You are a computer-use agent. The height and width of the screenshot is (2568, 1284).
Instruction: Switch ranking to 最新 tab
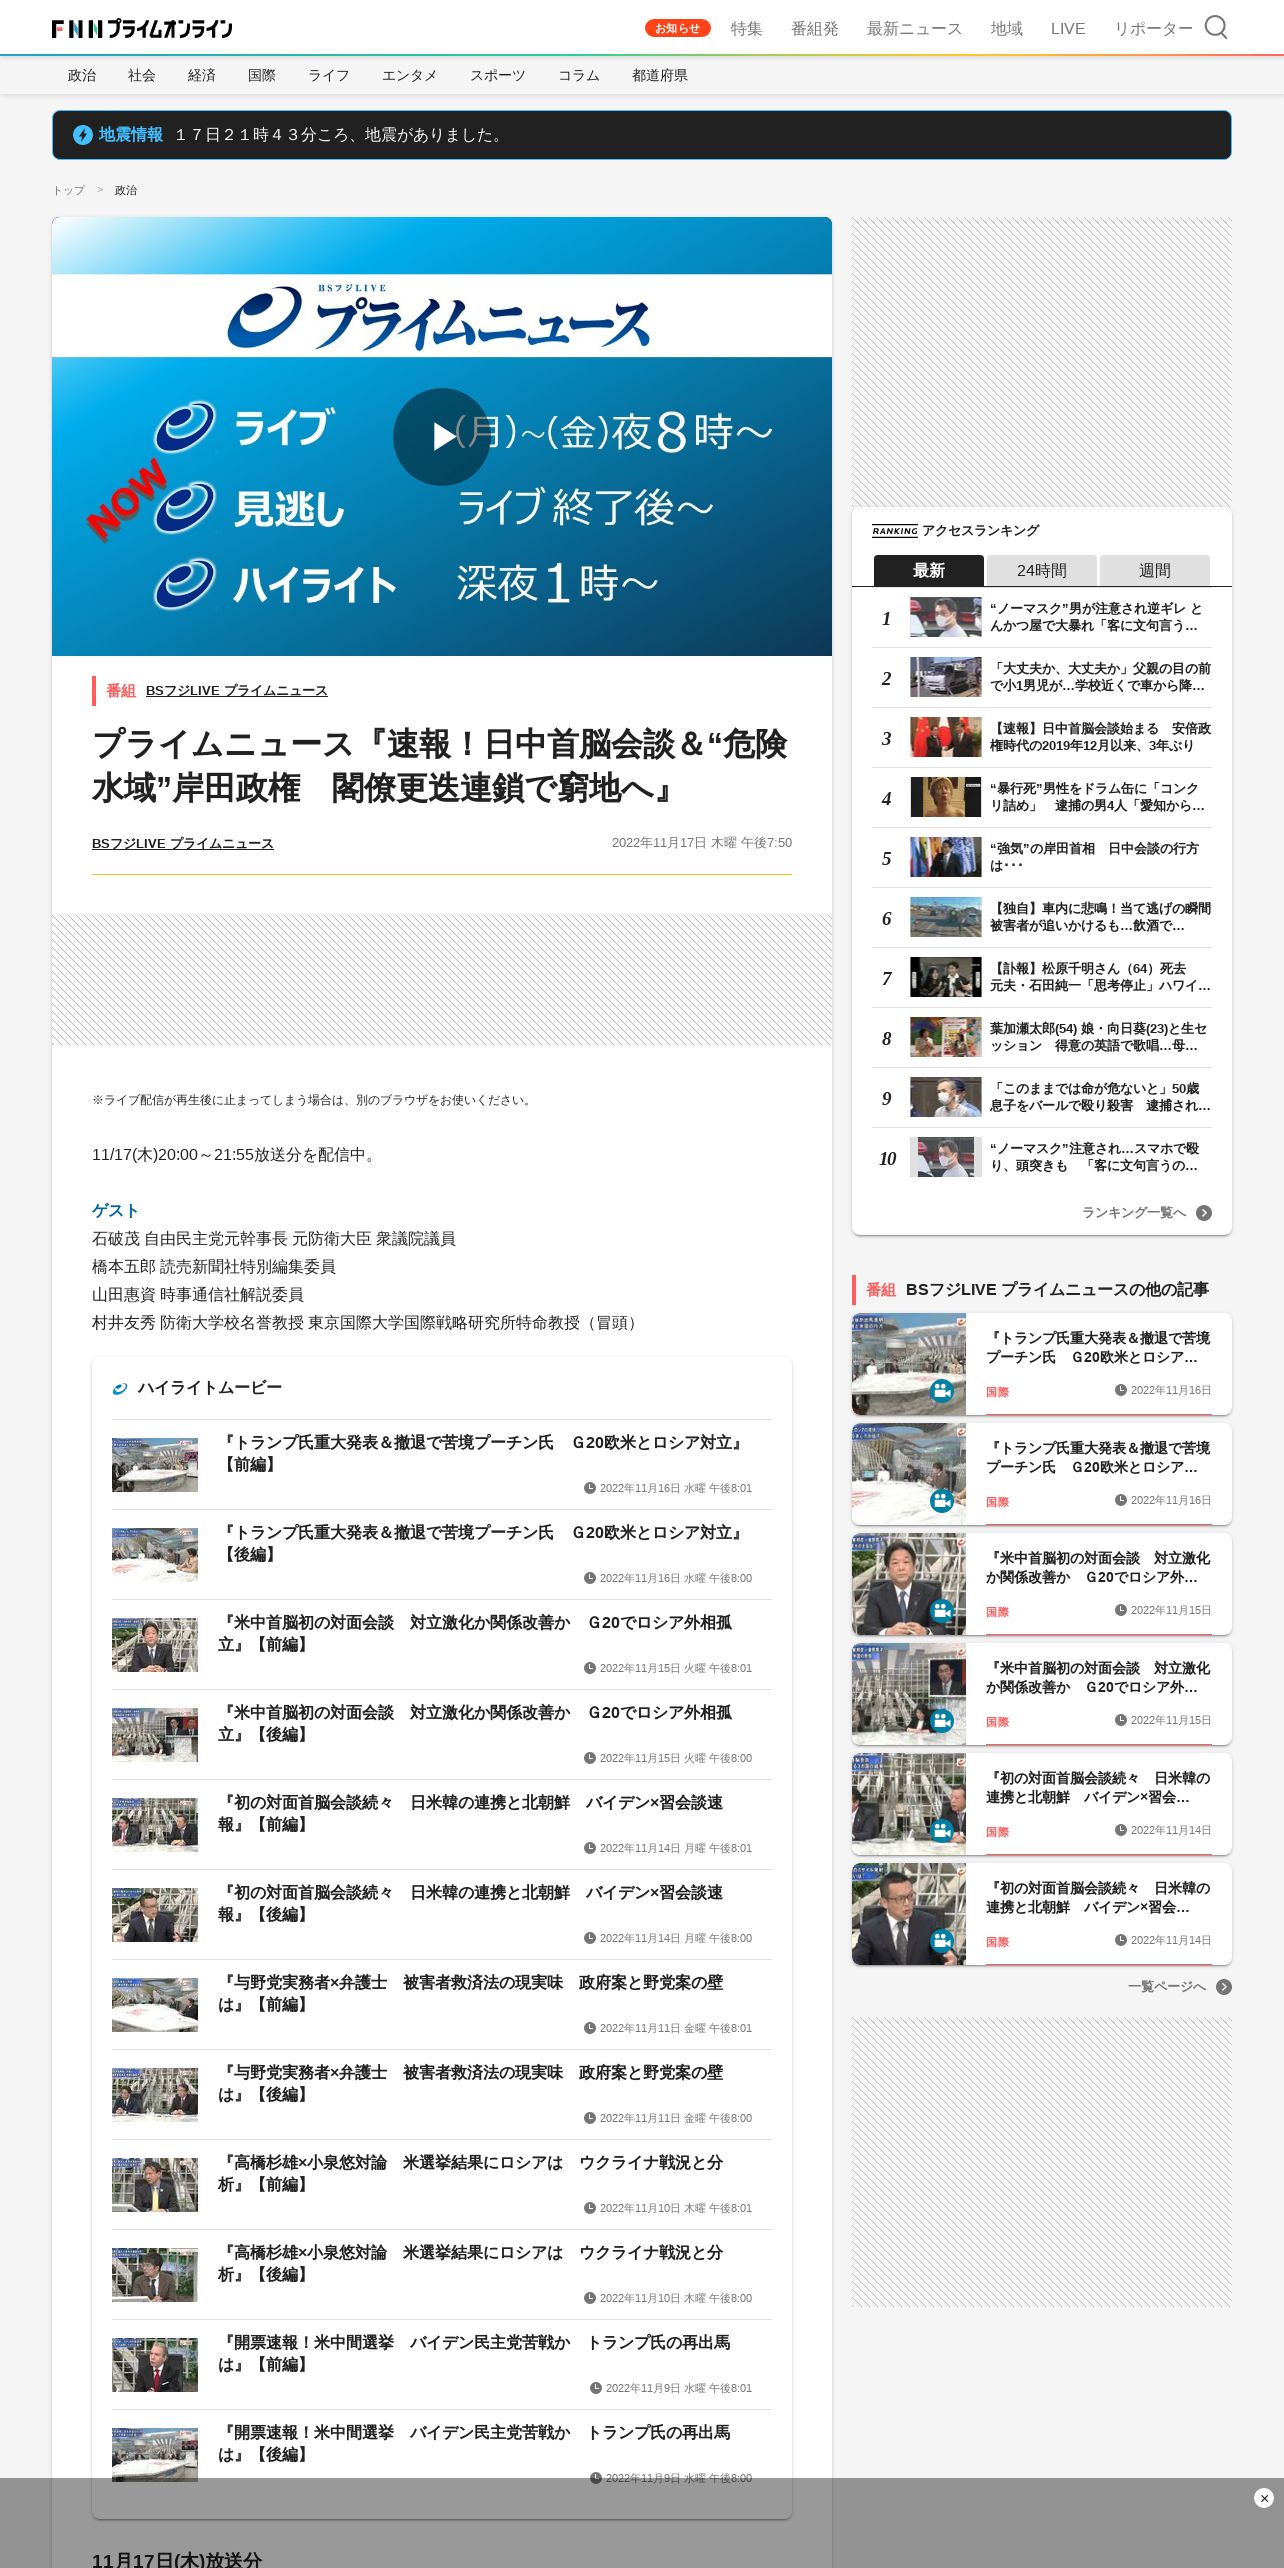pyautogui.click(x=928, y=570)
